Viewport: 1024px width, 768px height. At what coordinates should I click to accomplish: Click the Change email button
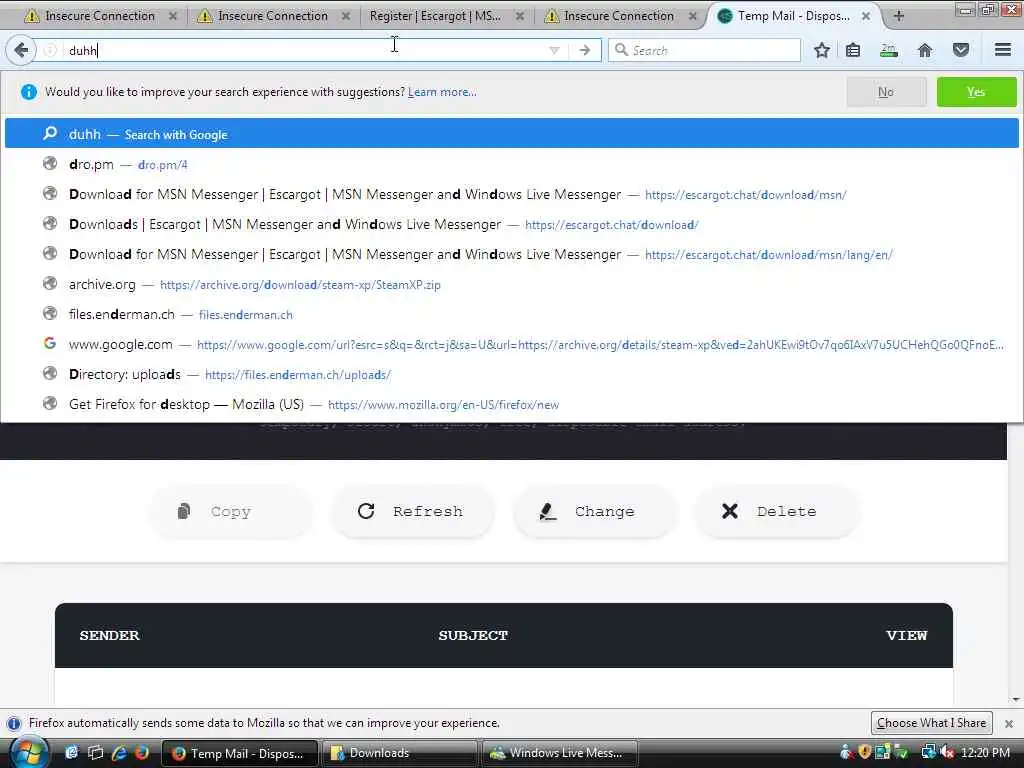pos(594,511)
